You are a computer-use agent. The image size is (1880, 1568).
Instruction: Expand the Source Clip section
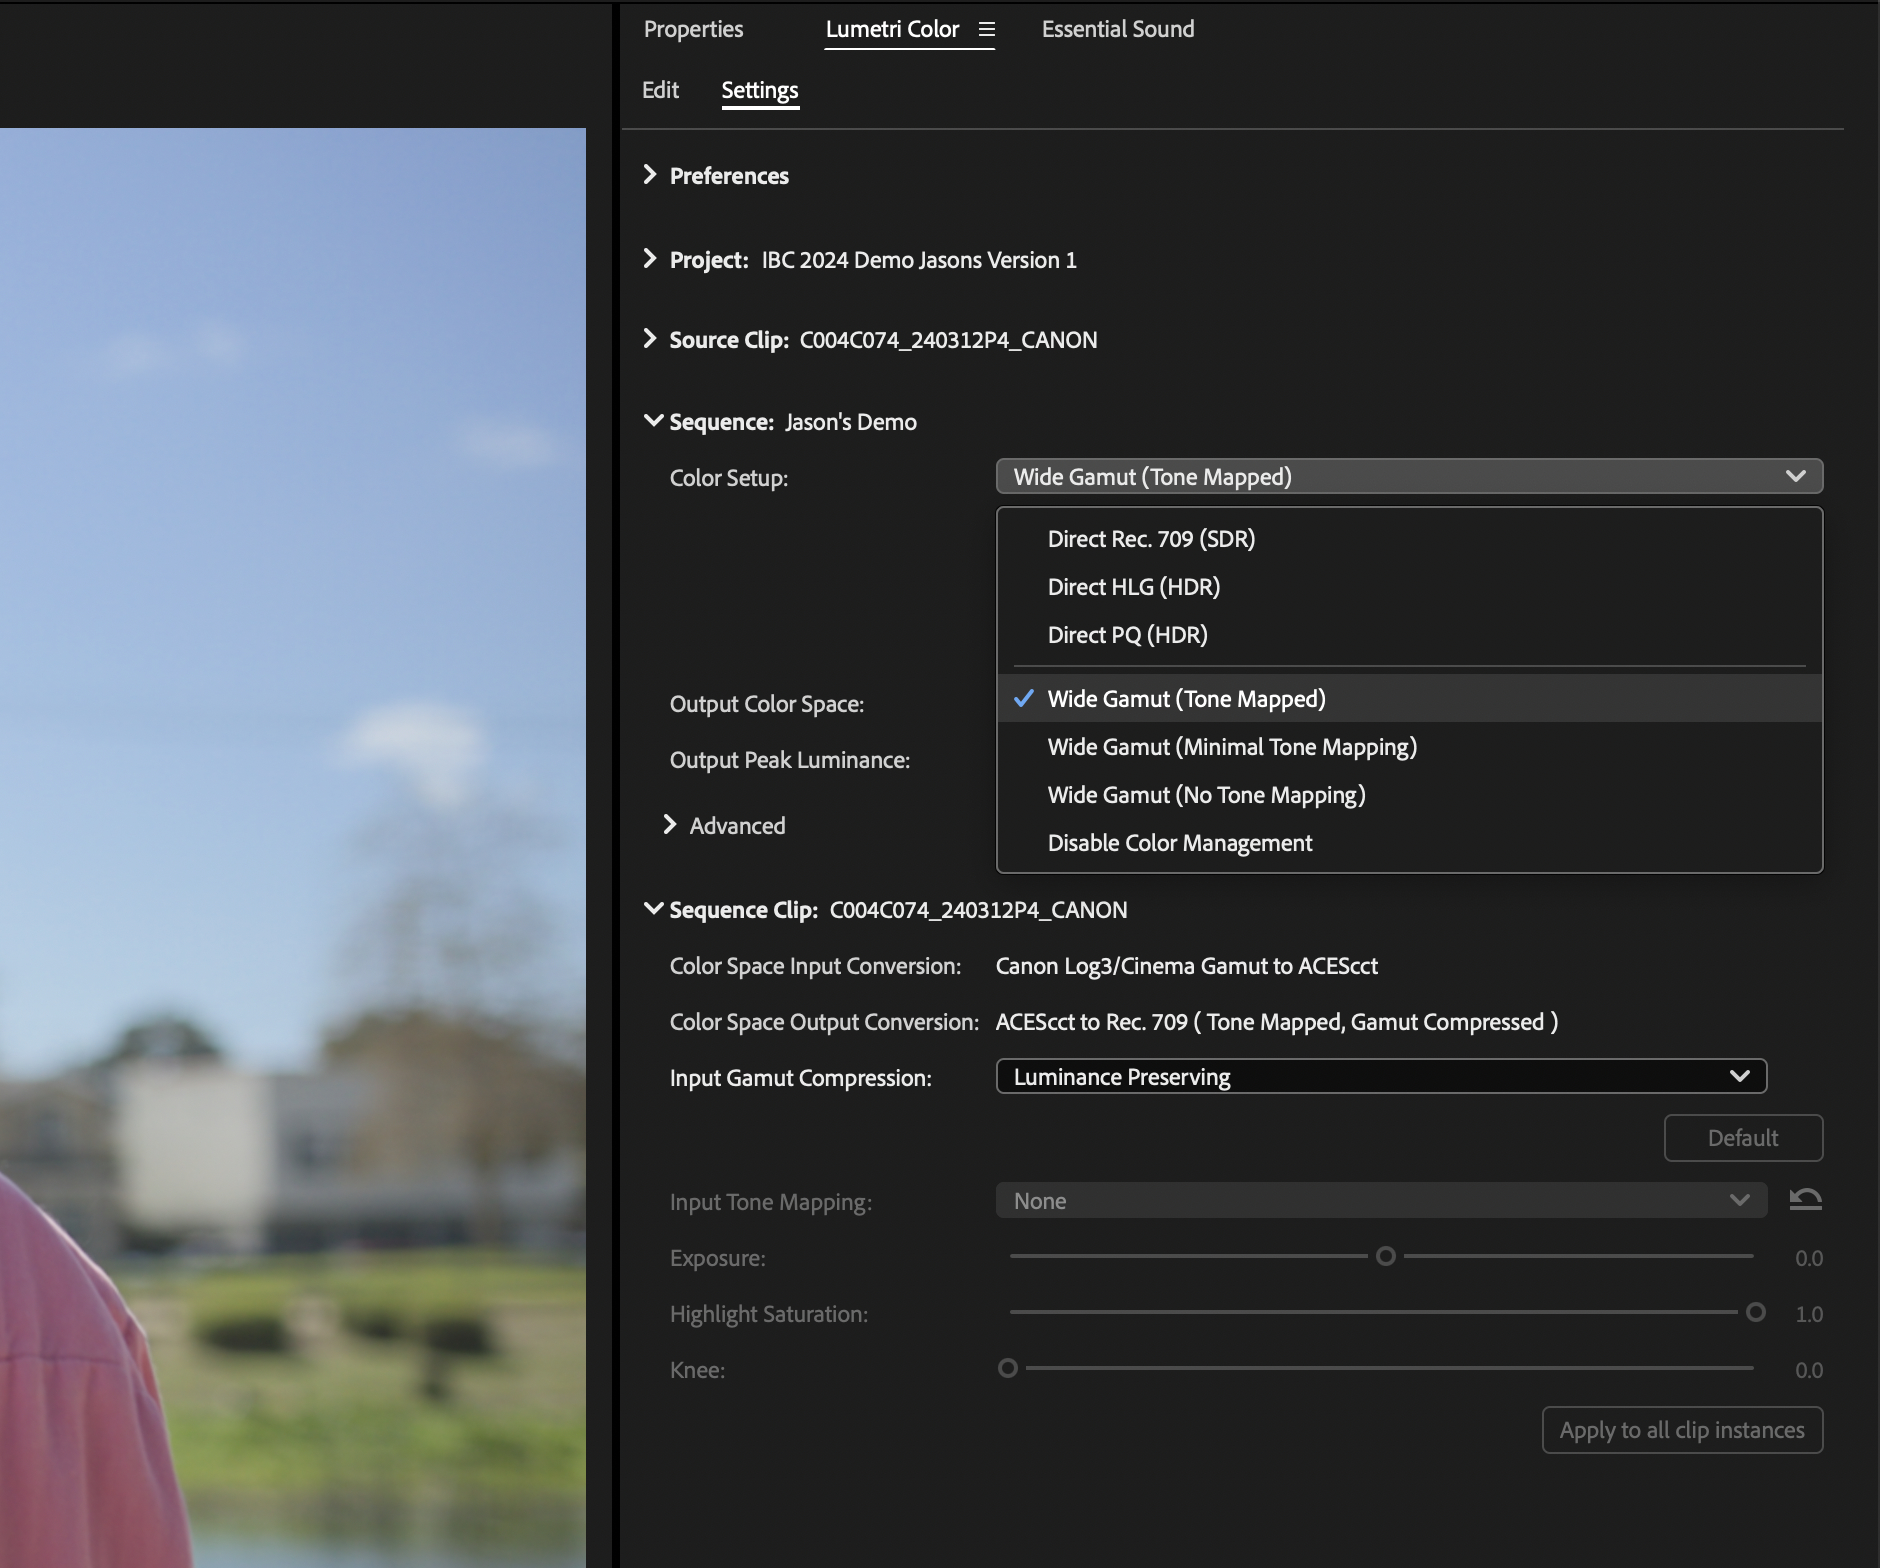(650, 339)
